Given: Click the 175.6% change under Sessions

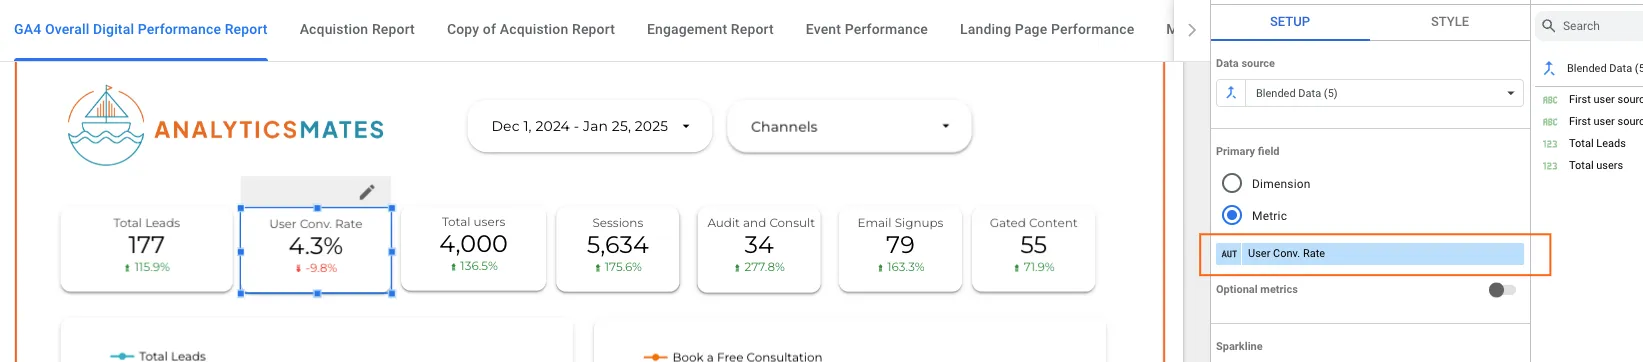Looking at the screenshot, I should (618, 268).
